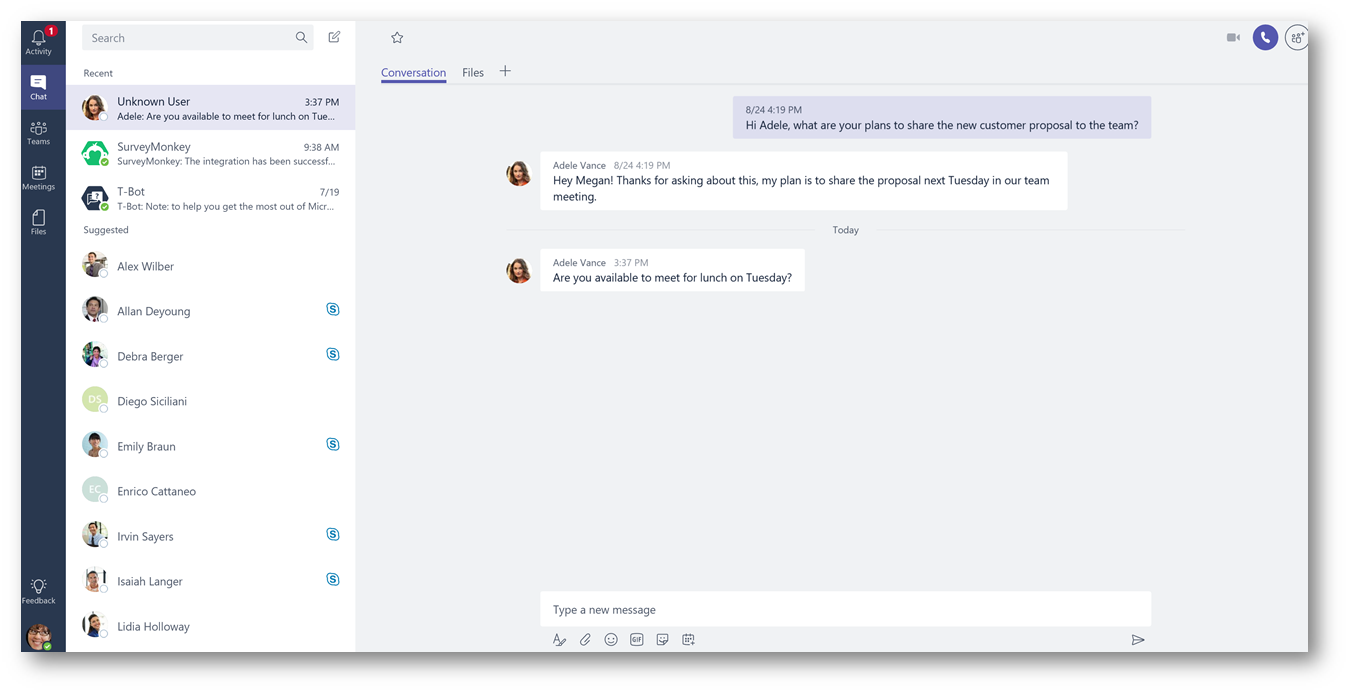
Task: Click Adele Vance's avatar on 3:37 PM message
Action: point(518,270)
